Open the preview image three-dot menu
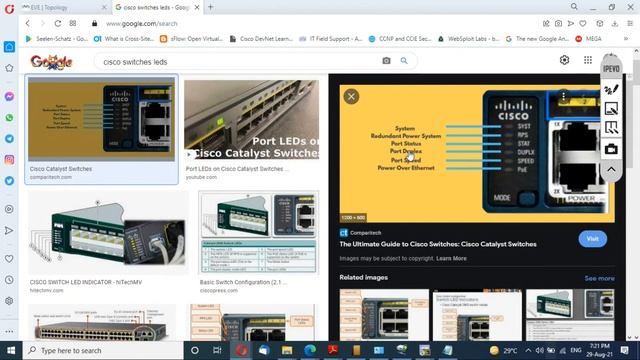Image resolution: width=640 pixels, height=360 pixels. click(x=564, y=96)
